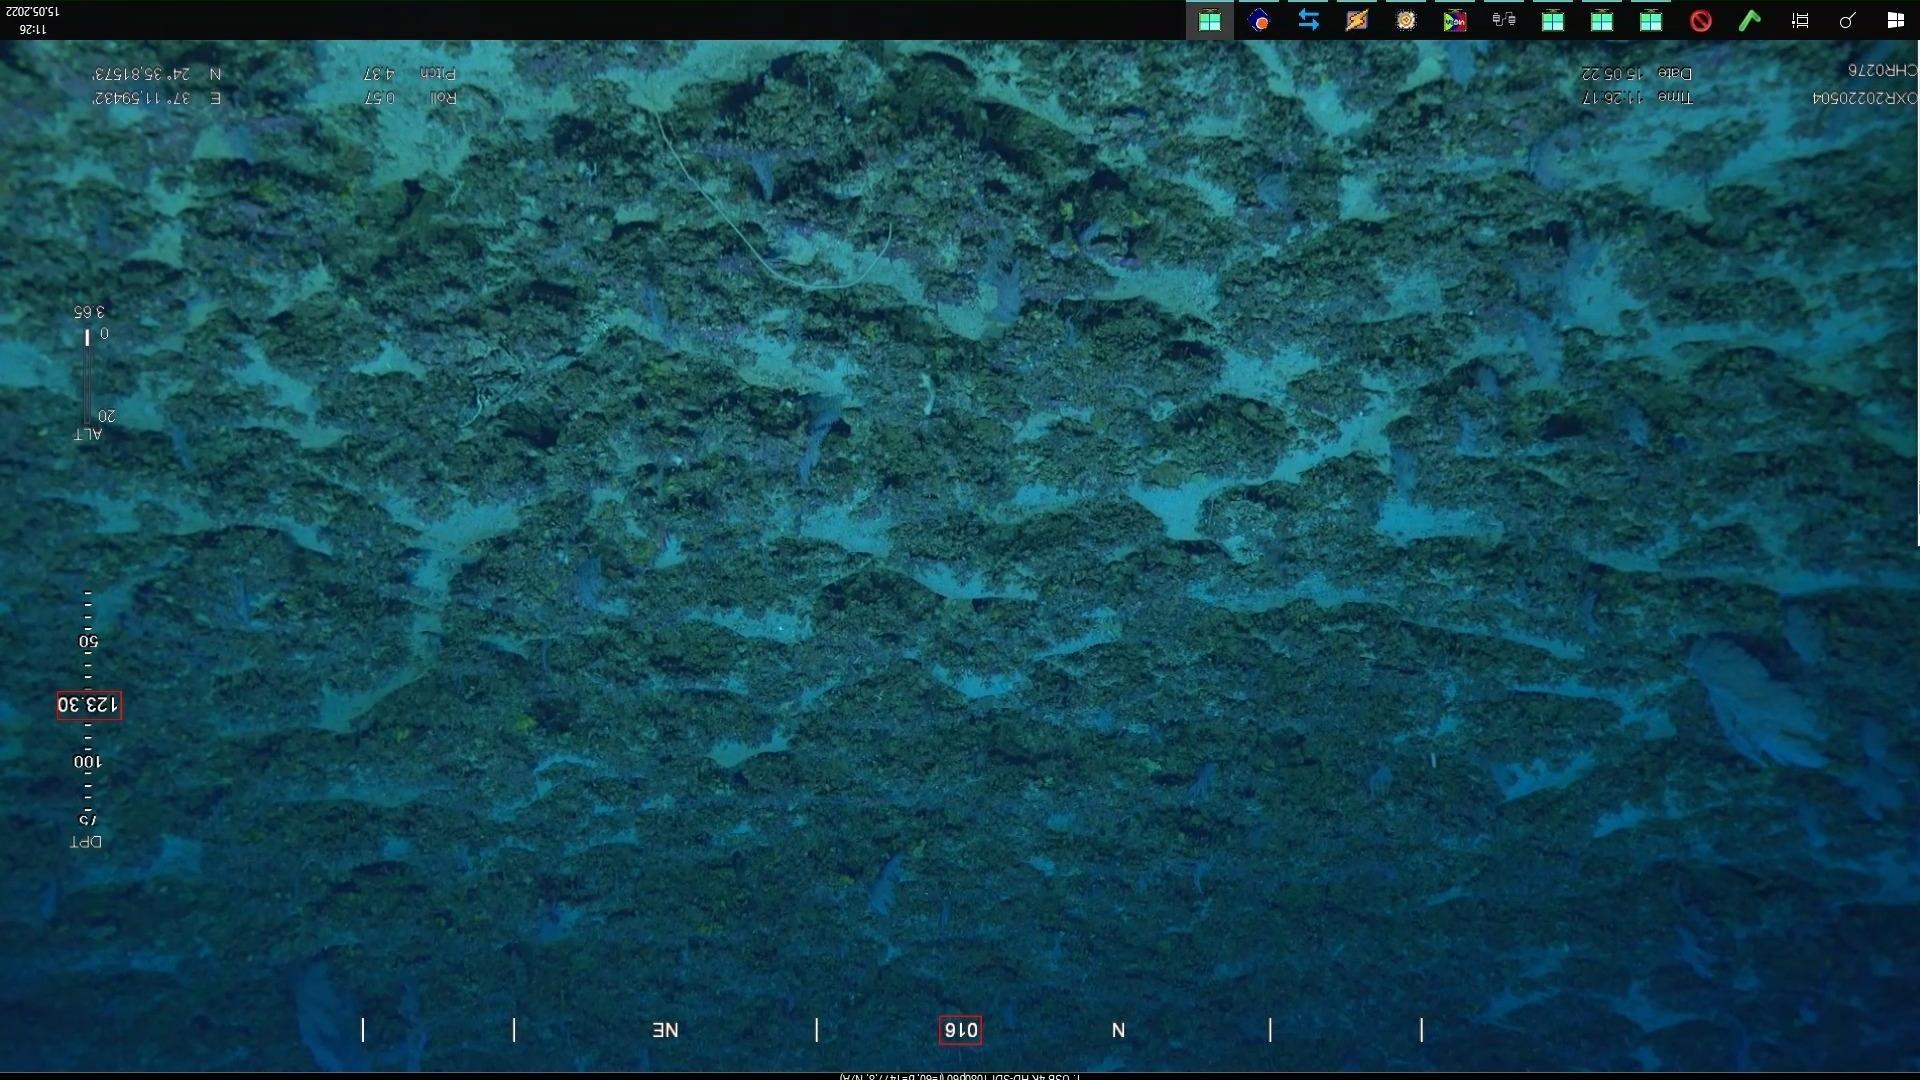1920x1080 pixels.
Task: Open the Windows Start menu
Action: pos(1895,20)
